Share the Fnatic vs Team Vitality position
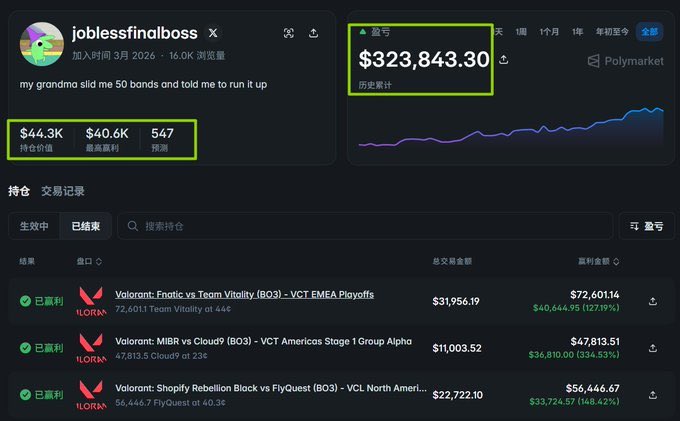 (x=653, y=301)
